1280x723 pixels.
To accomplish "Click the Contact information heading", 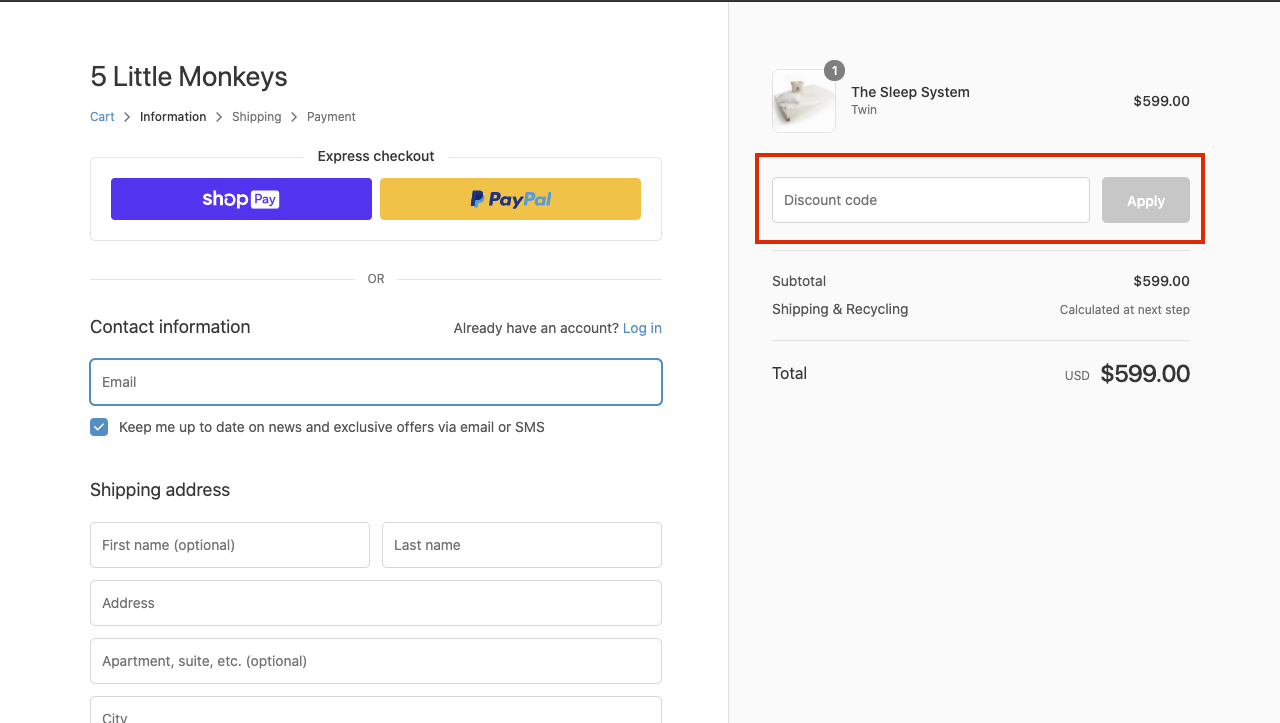I will pos(170,327).
